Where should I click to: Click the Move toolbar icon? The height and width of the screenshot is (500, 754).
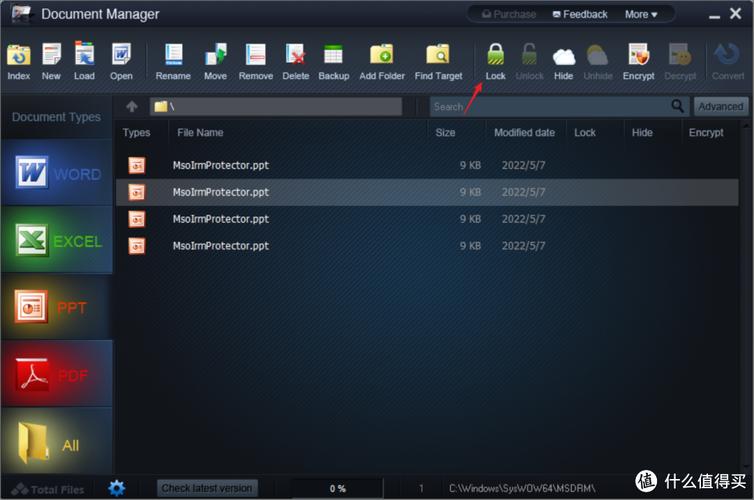215,59
